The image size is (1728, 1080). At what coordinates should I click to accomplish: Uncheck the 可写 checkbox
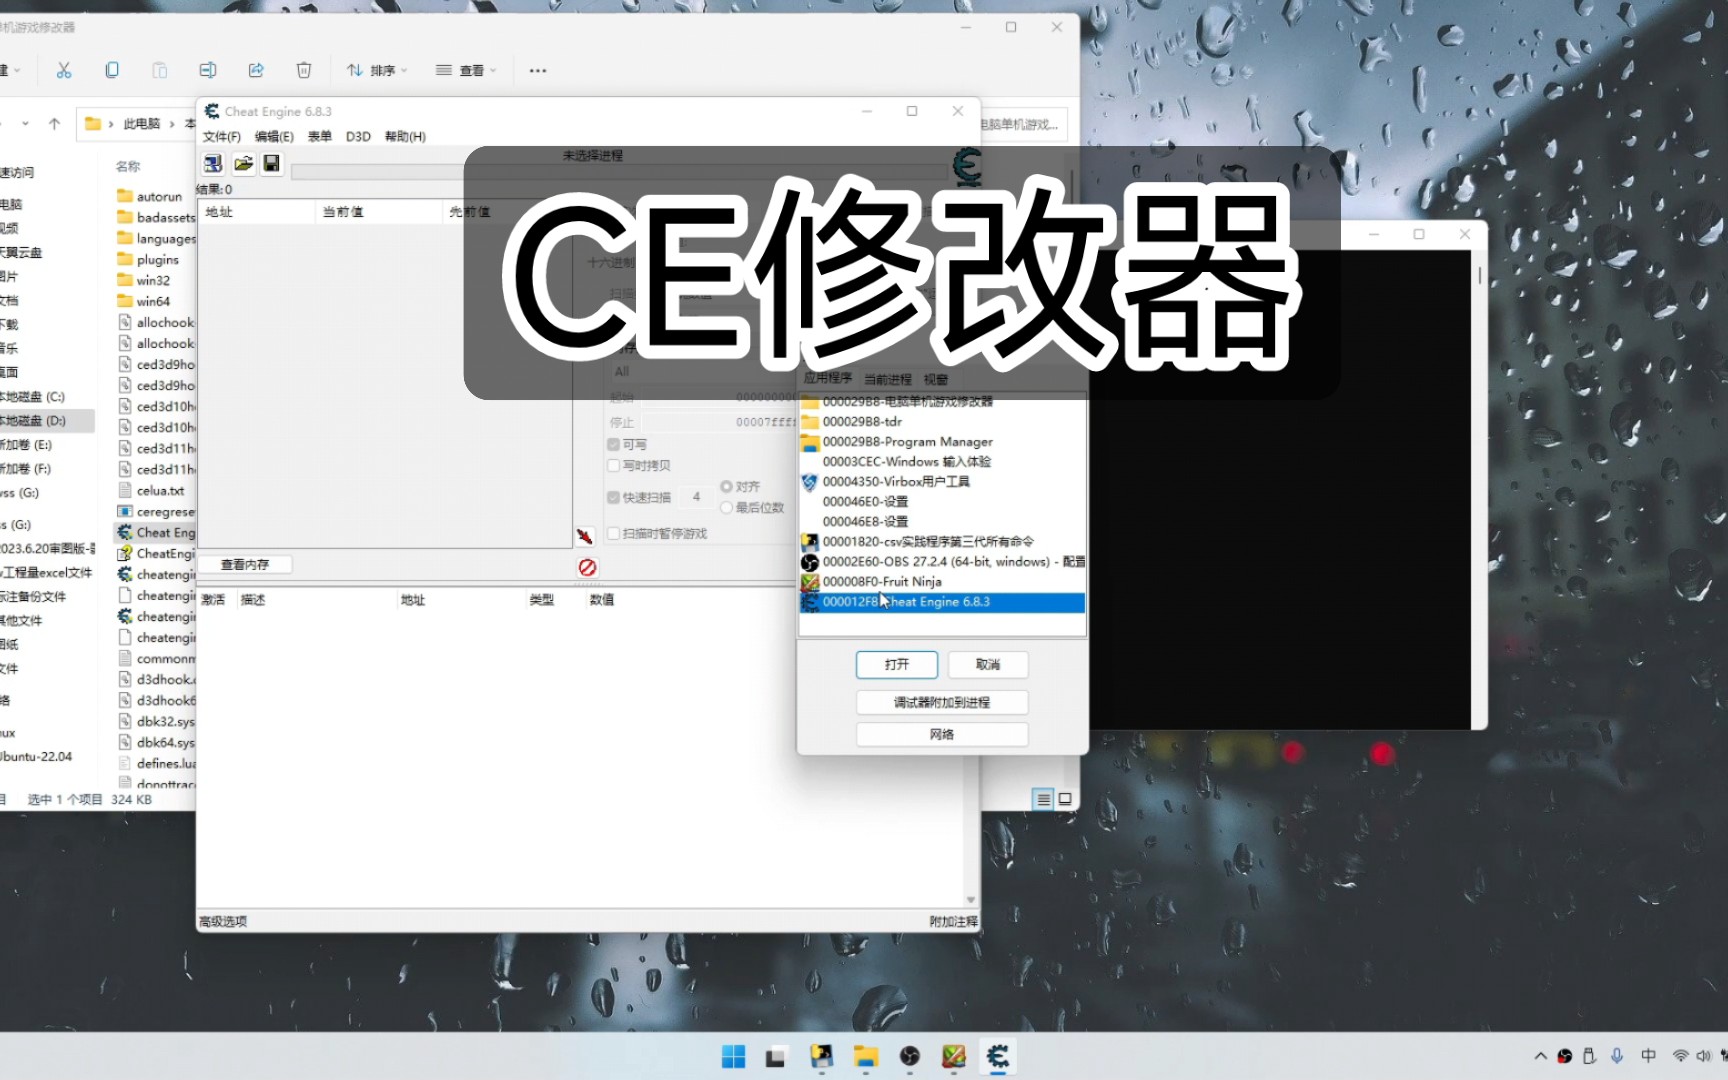614,444
